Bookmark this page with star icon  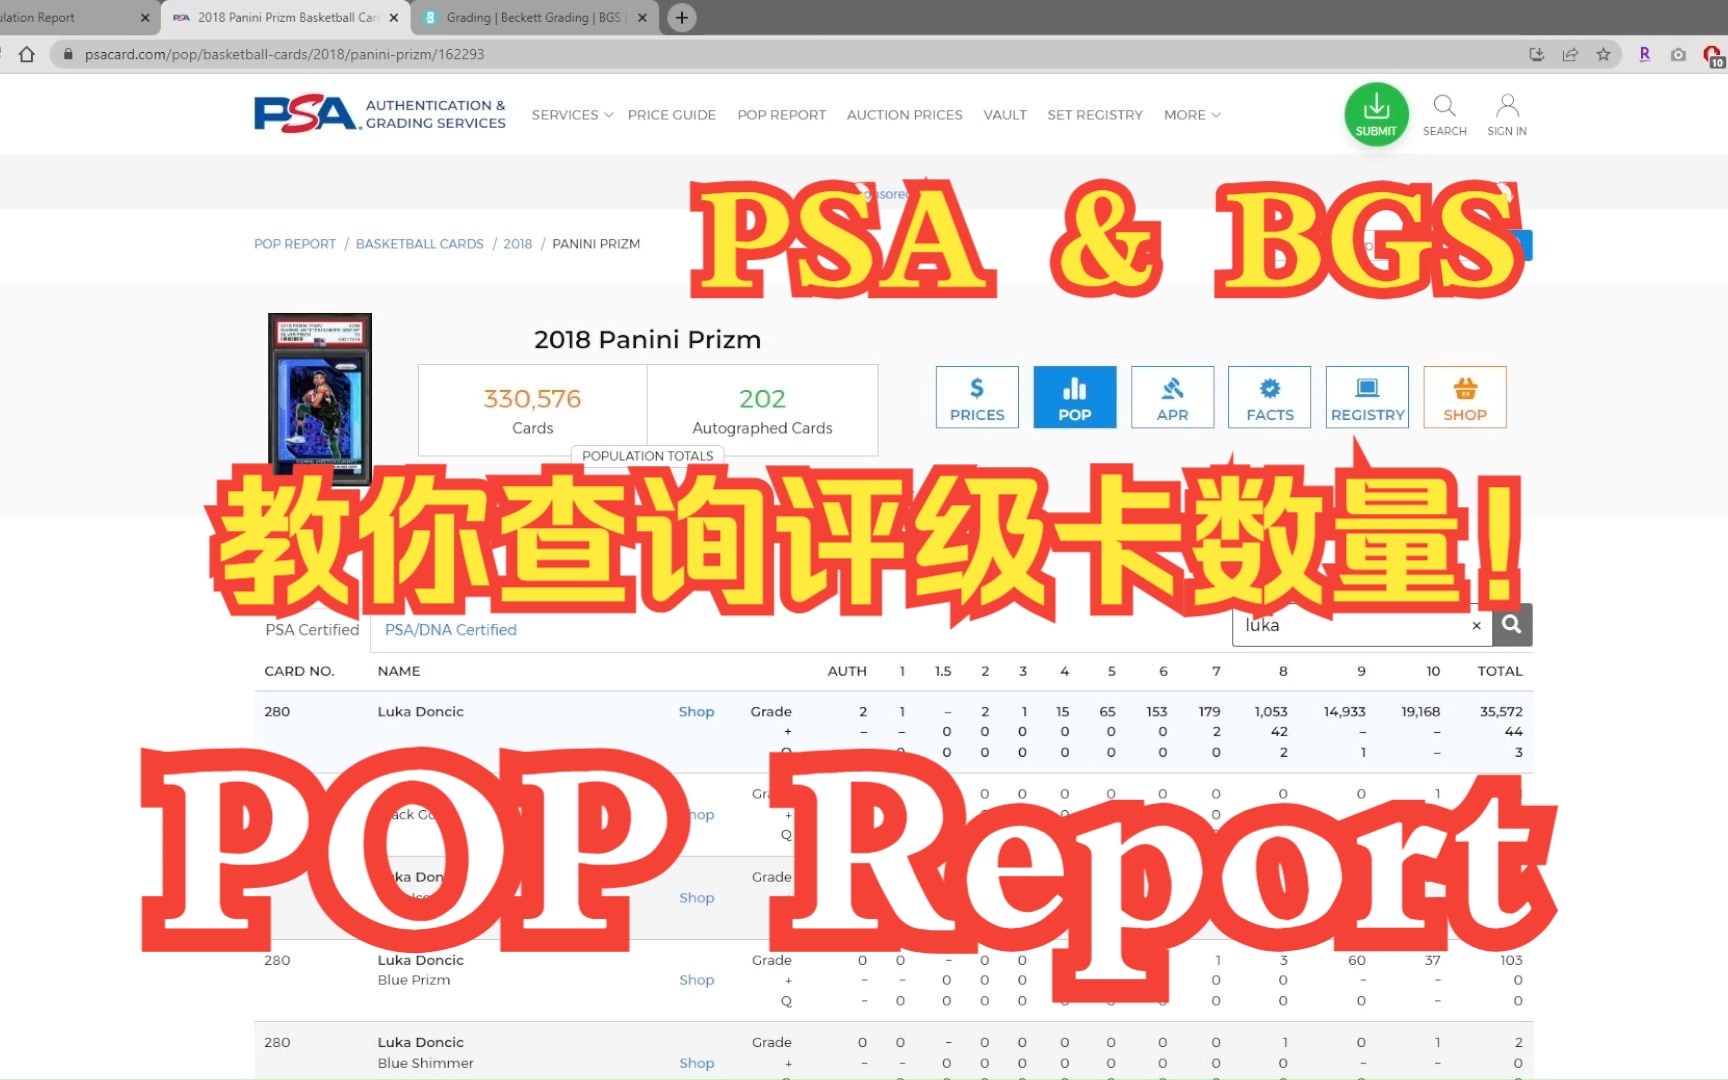coord(1603,54)
